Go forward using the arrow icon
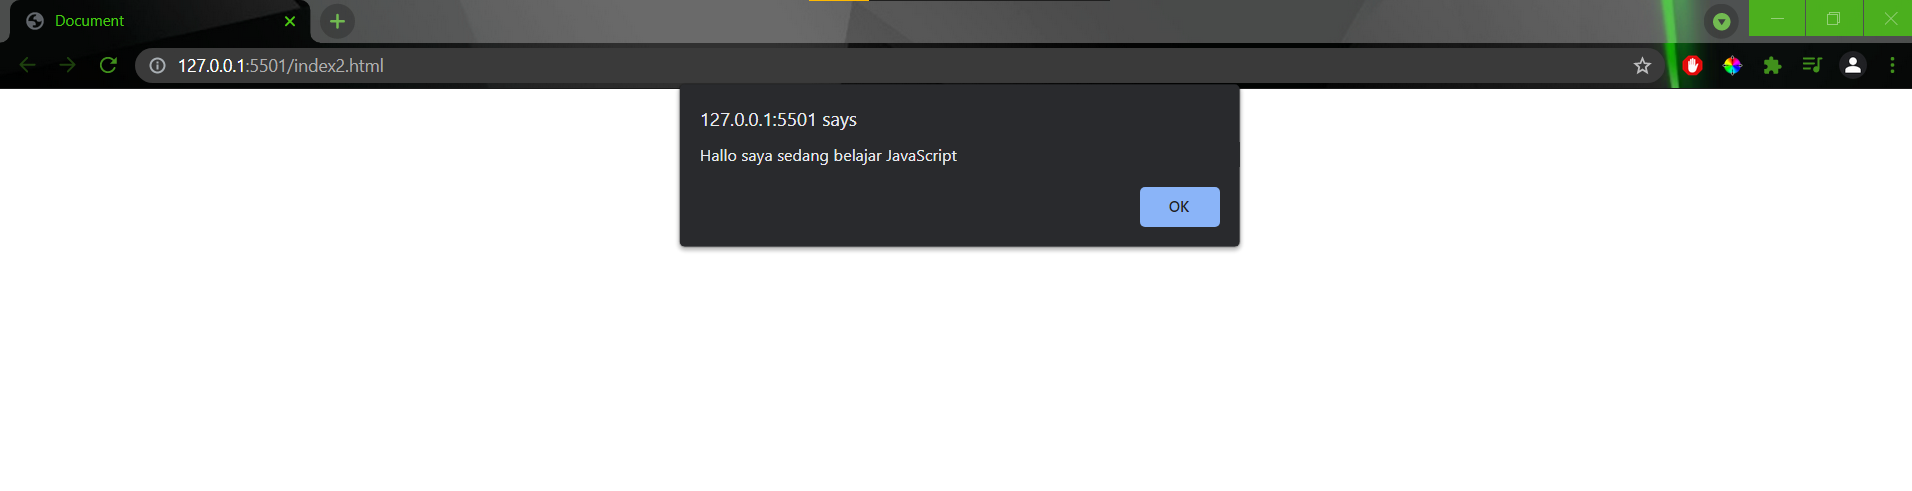 coord(67,65)
